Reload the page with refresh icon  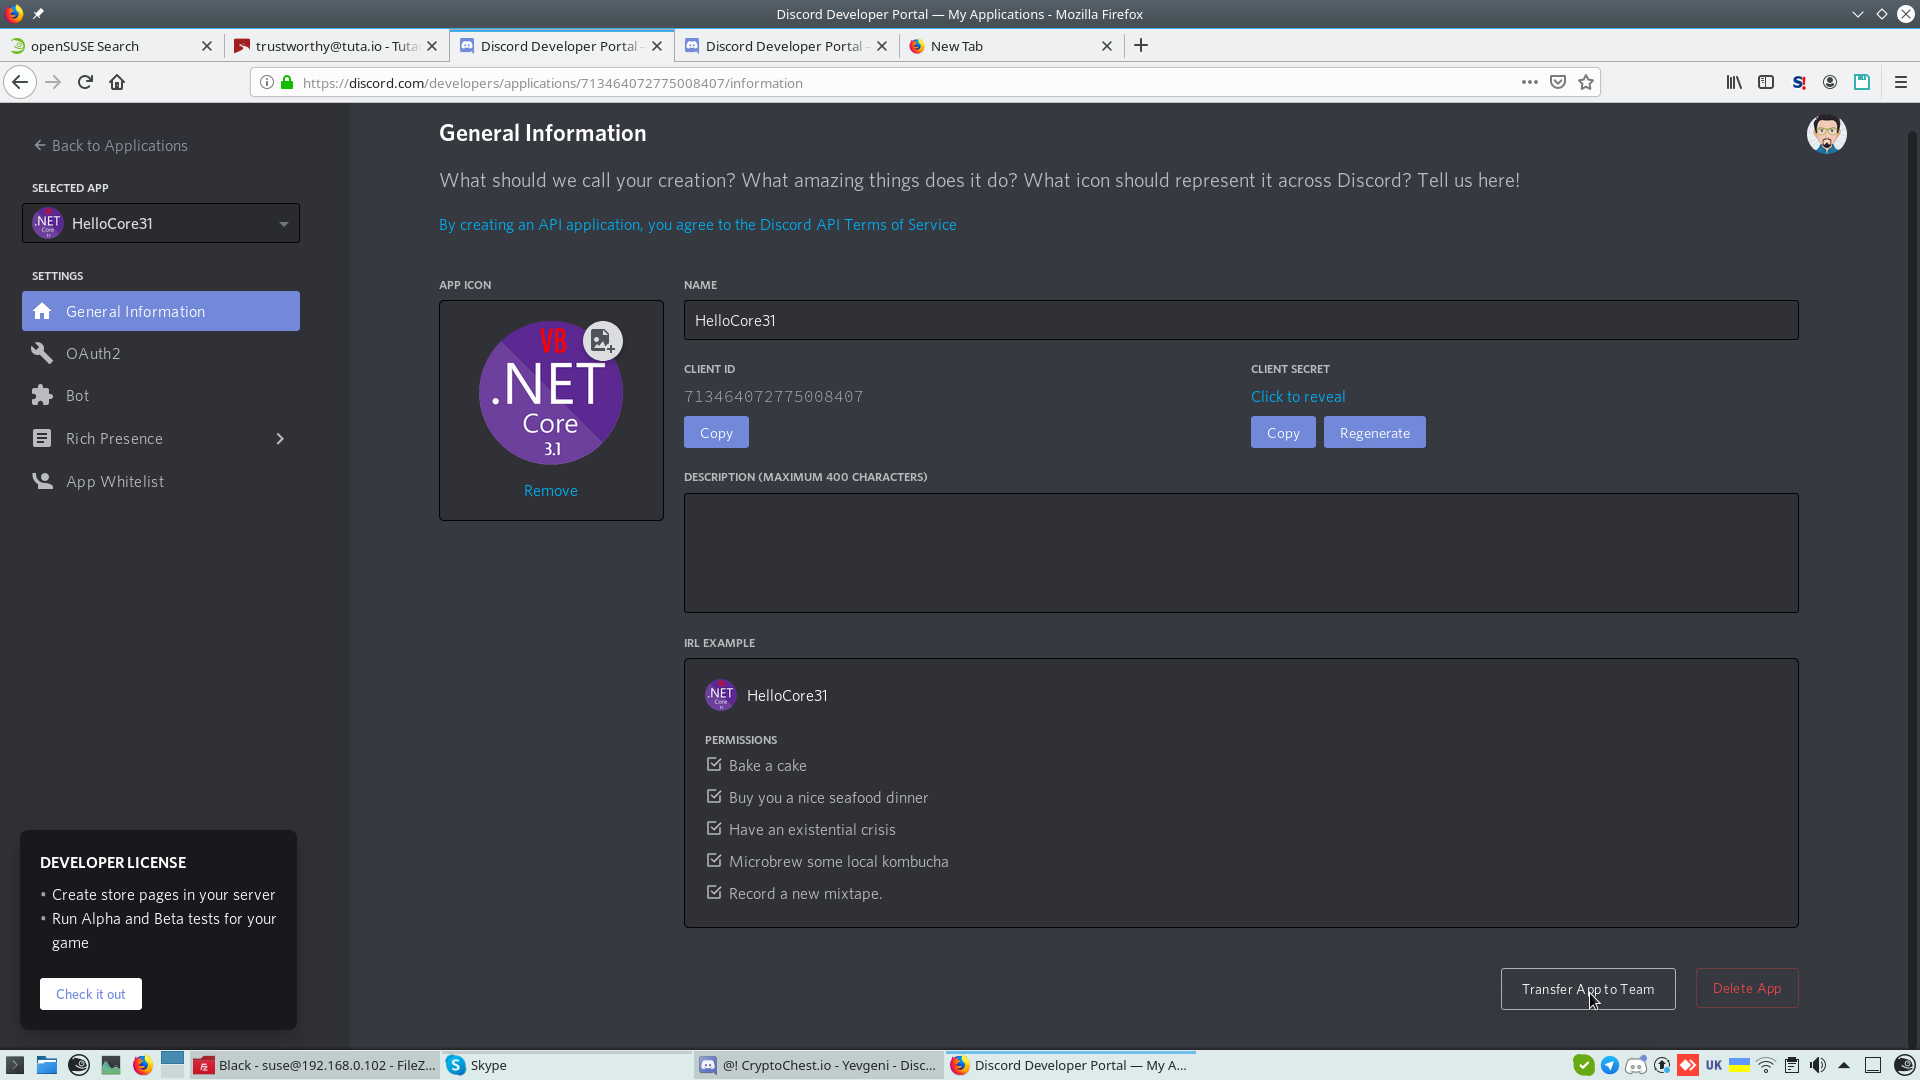point(85,83)
